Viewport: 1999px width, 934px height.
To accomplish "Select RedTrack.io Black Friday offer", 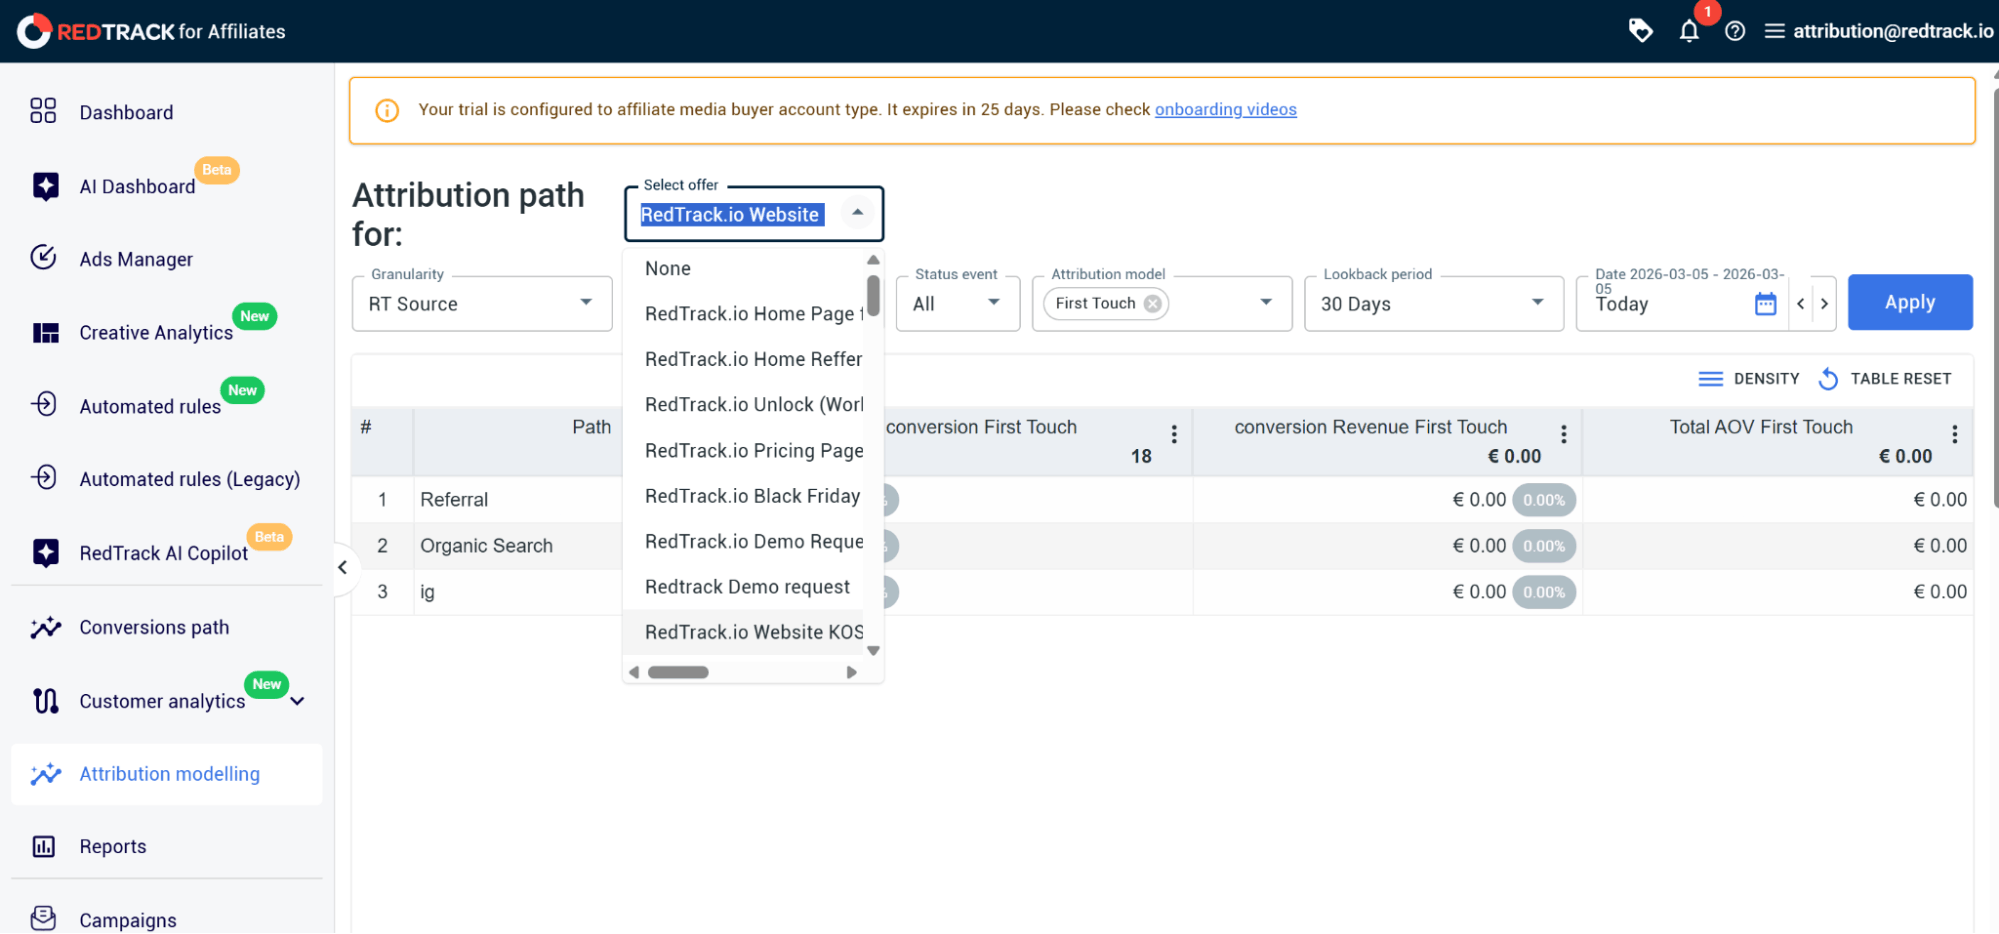I will [x=743, y=496].
